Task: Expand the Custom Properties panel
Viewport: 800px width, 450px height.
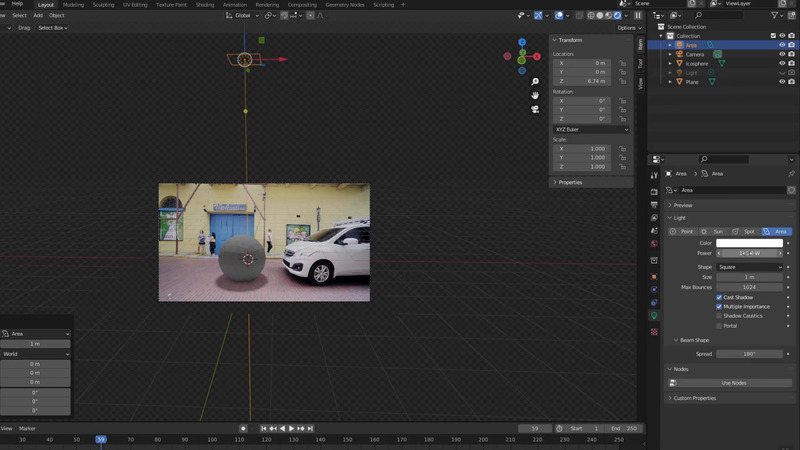Action: pyautogui.click(x=694, y=398)
